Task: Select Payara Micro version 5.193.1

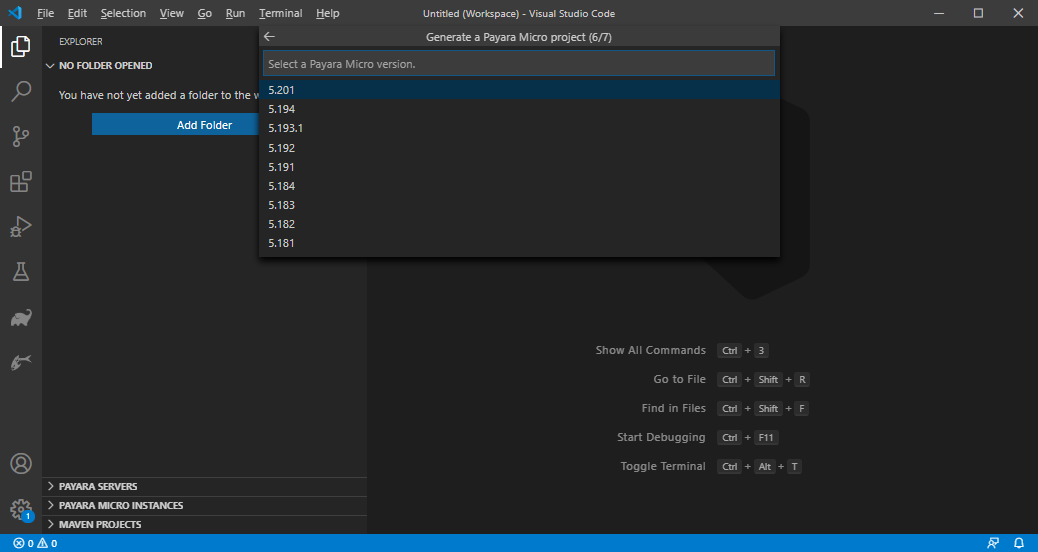Action: (285, 128)
